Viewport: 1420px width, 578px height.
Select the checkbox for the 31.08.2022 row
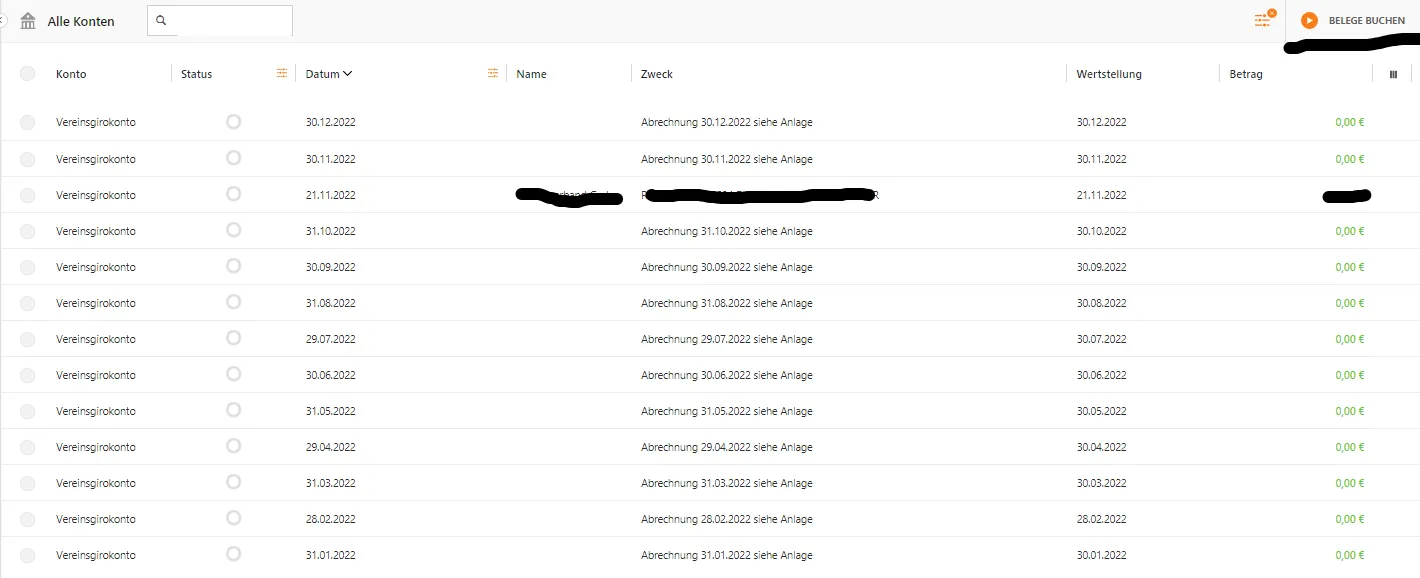click(x=27, y=303)
